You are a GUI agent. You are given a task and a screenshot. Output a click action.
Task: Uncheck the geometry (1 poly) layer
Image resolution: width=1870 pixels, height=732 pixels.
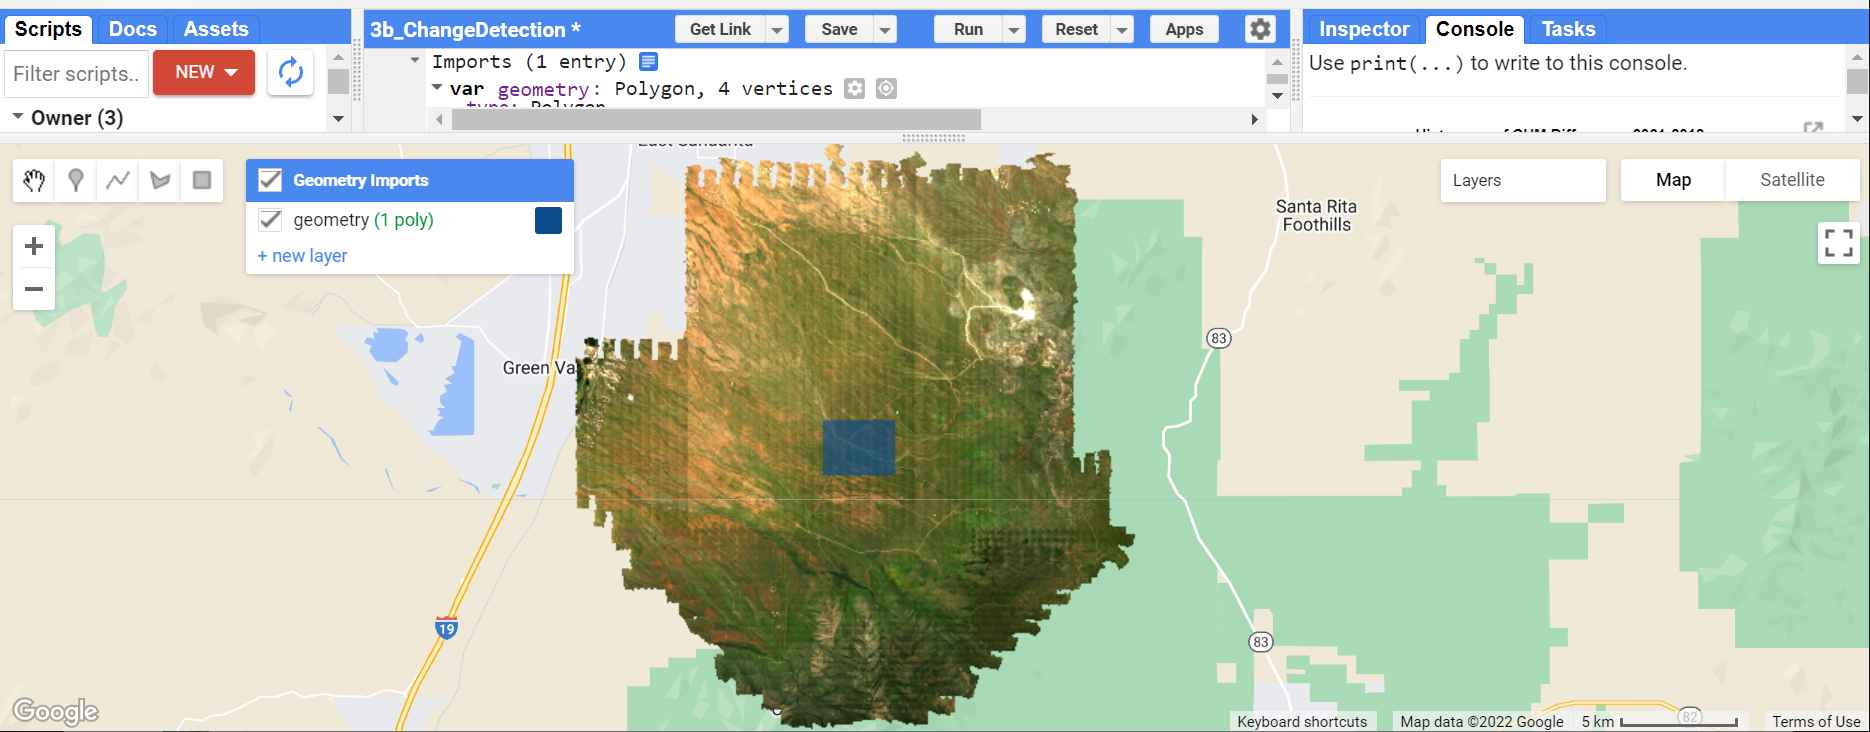coord(270,220)
